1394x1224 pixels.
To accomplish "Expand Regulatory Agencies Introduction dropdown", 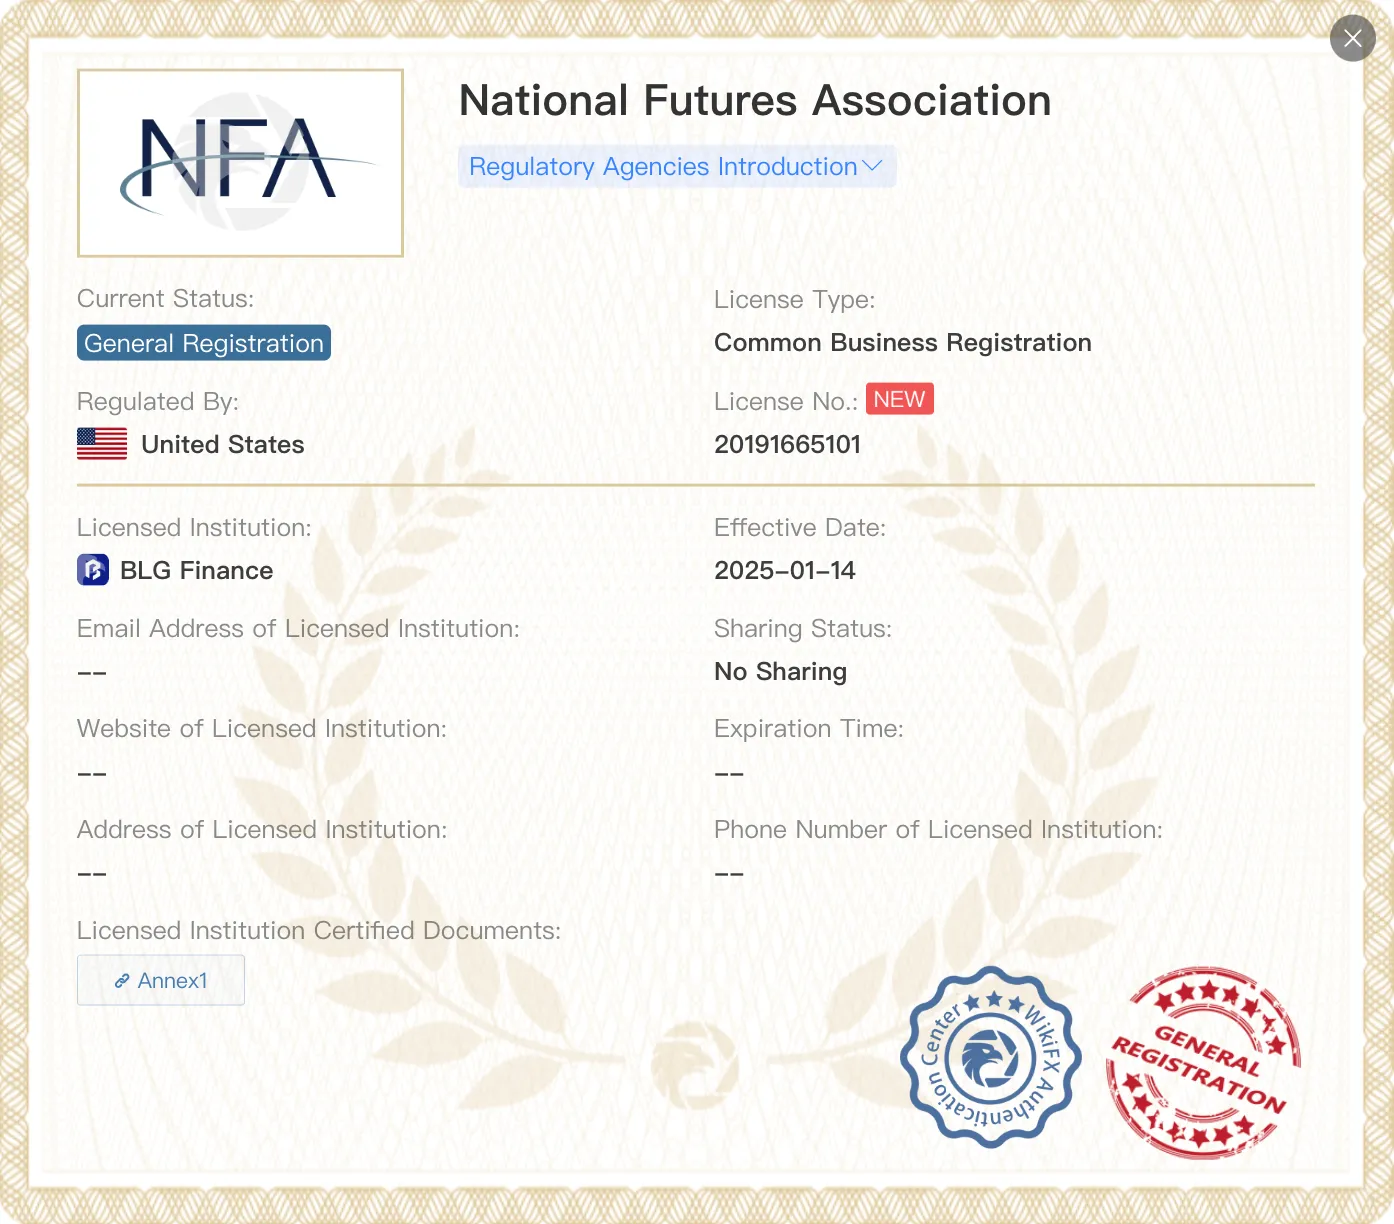I will 677,167.
